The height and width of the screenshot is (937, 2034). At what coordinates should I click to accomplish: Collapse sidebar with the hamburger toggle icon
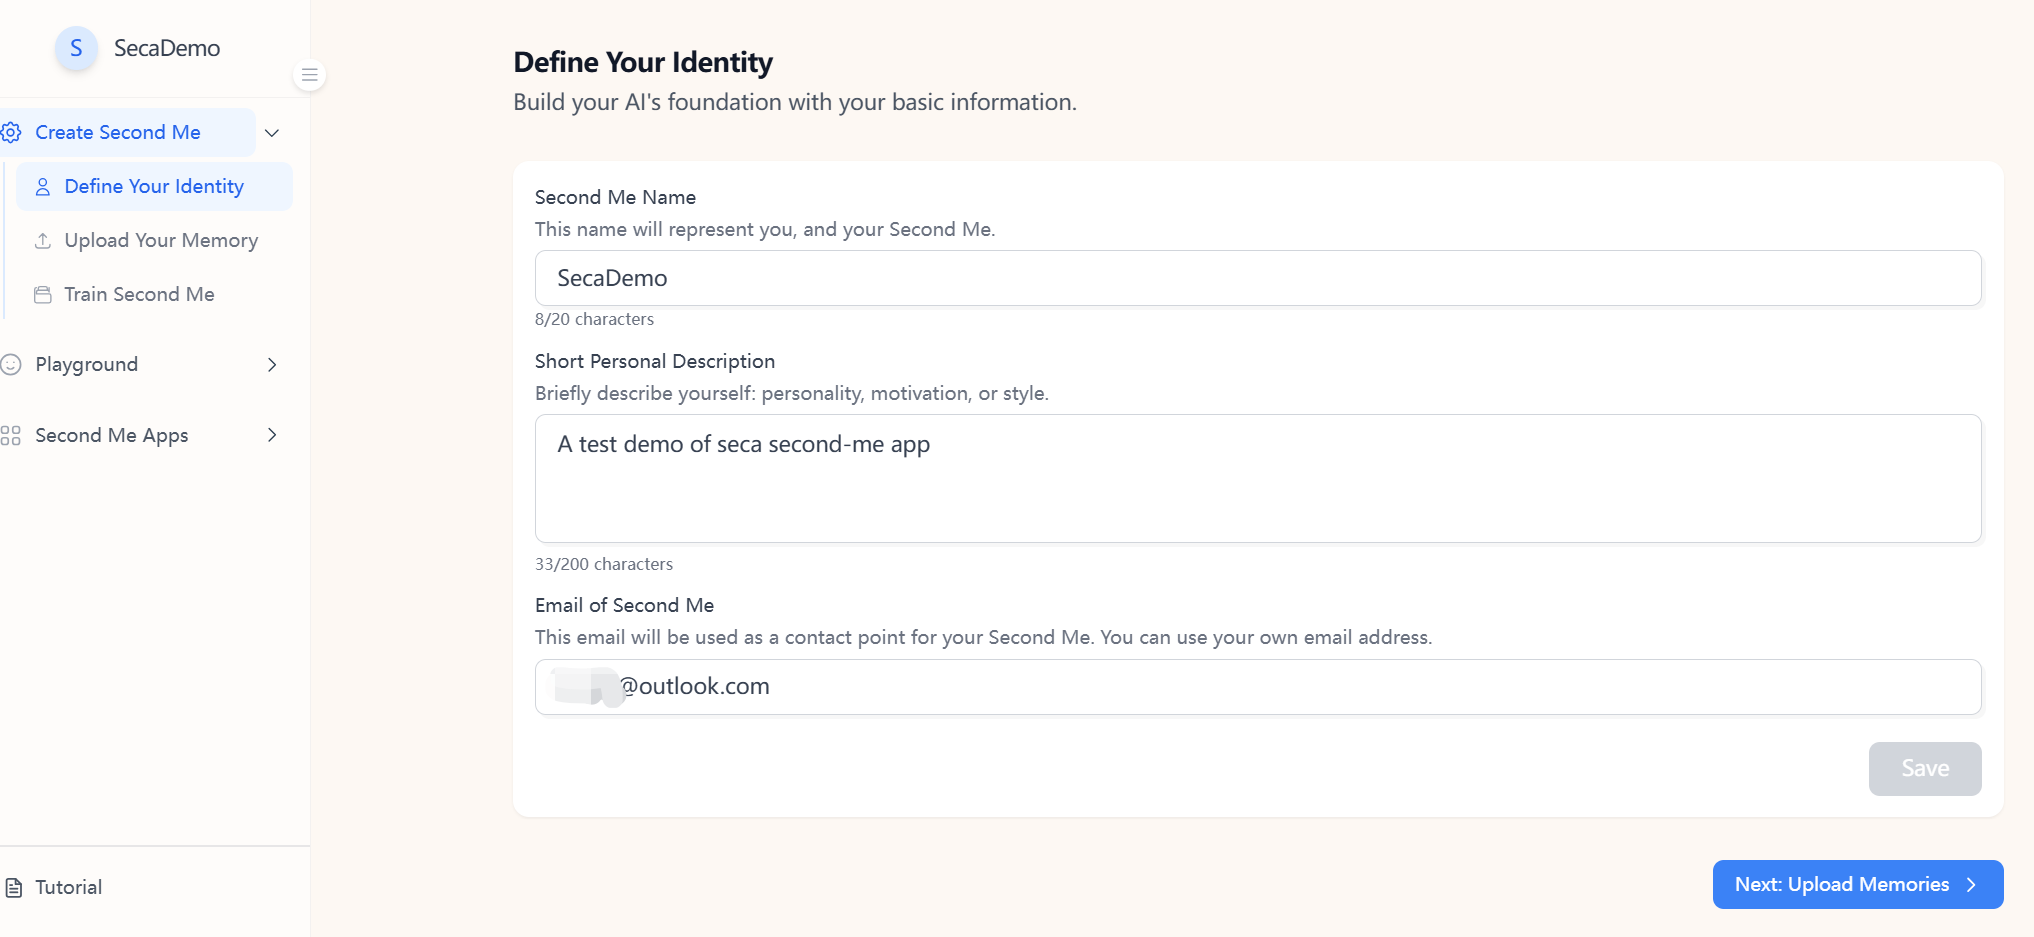point(310,75)
